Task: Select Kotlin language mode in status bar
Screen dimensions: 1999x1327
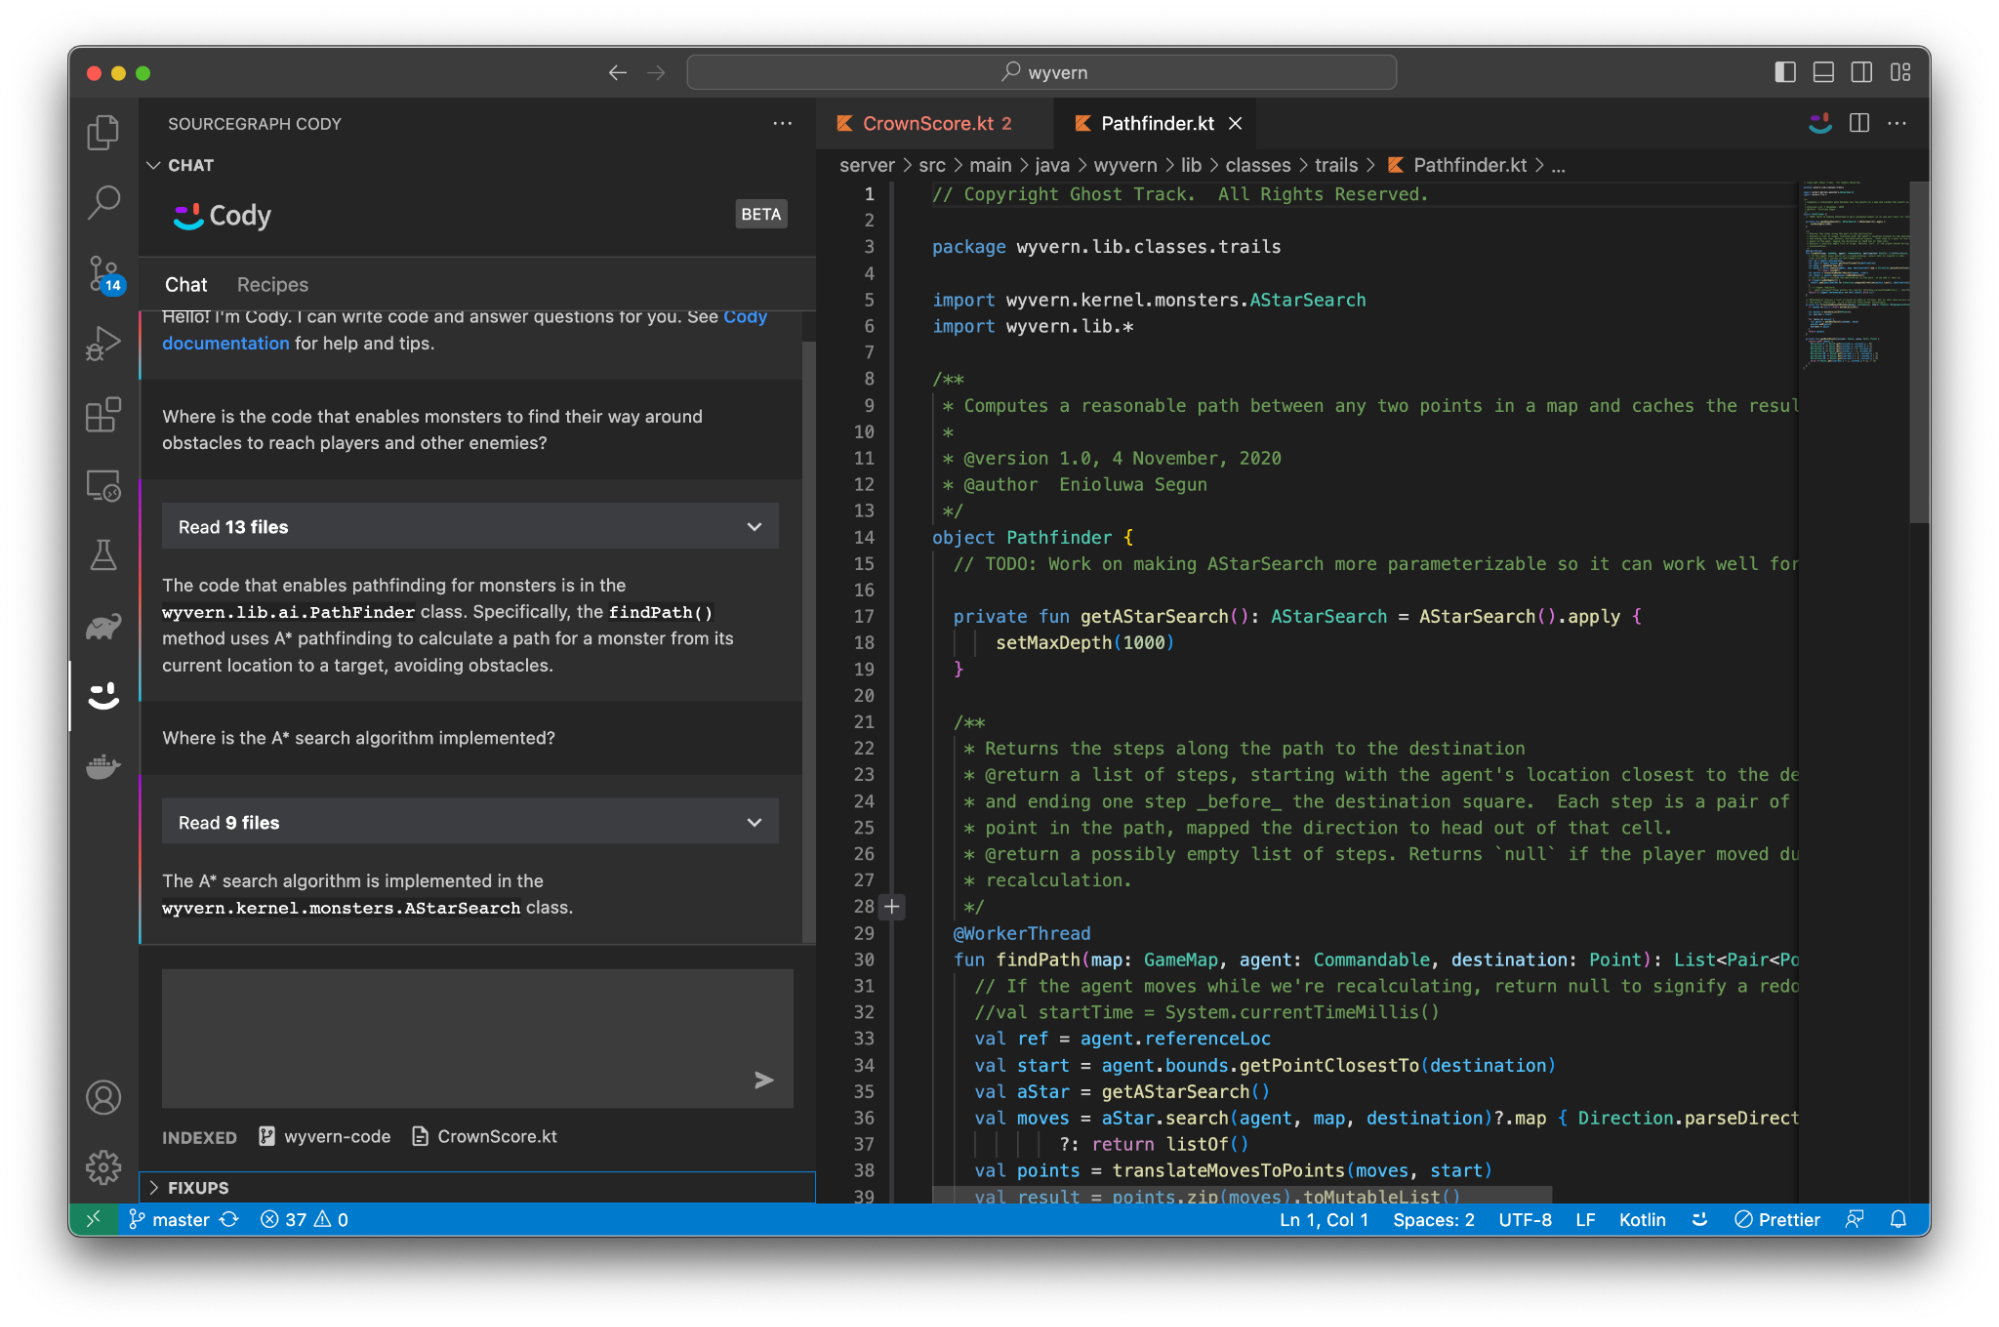Action: pyautogui.click(x=1642, y=1219)
